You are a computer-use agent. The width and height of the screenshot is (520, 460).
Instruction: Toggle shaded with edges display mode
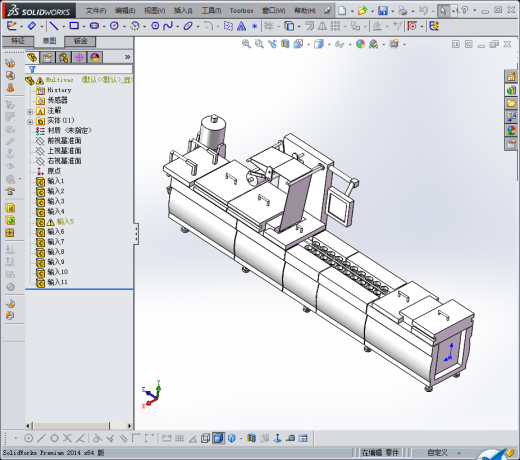coord(218,438)
